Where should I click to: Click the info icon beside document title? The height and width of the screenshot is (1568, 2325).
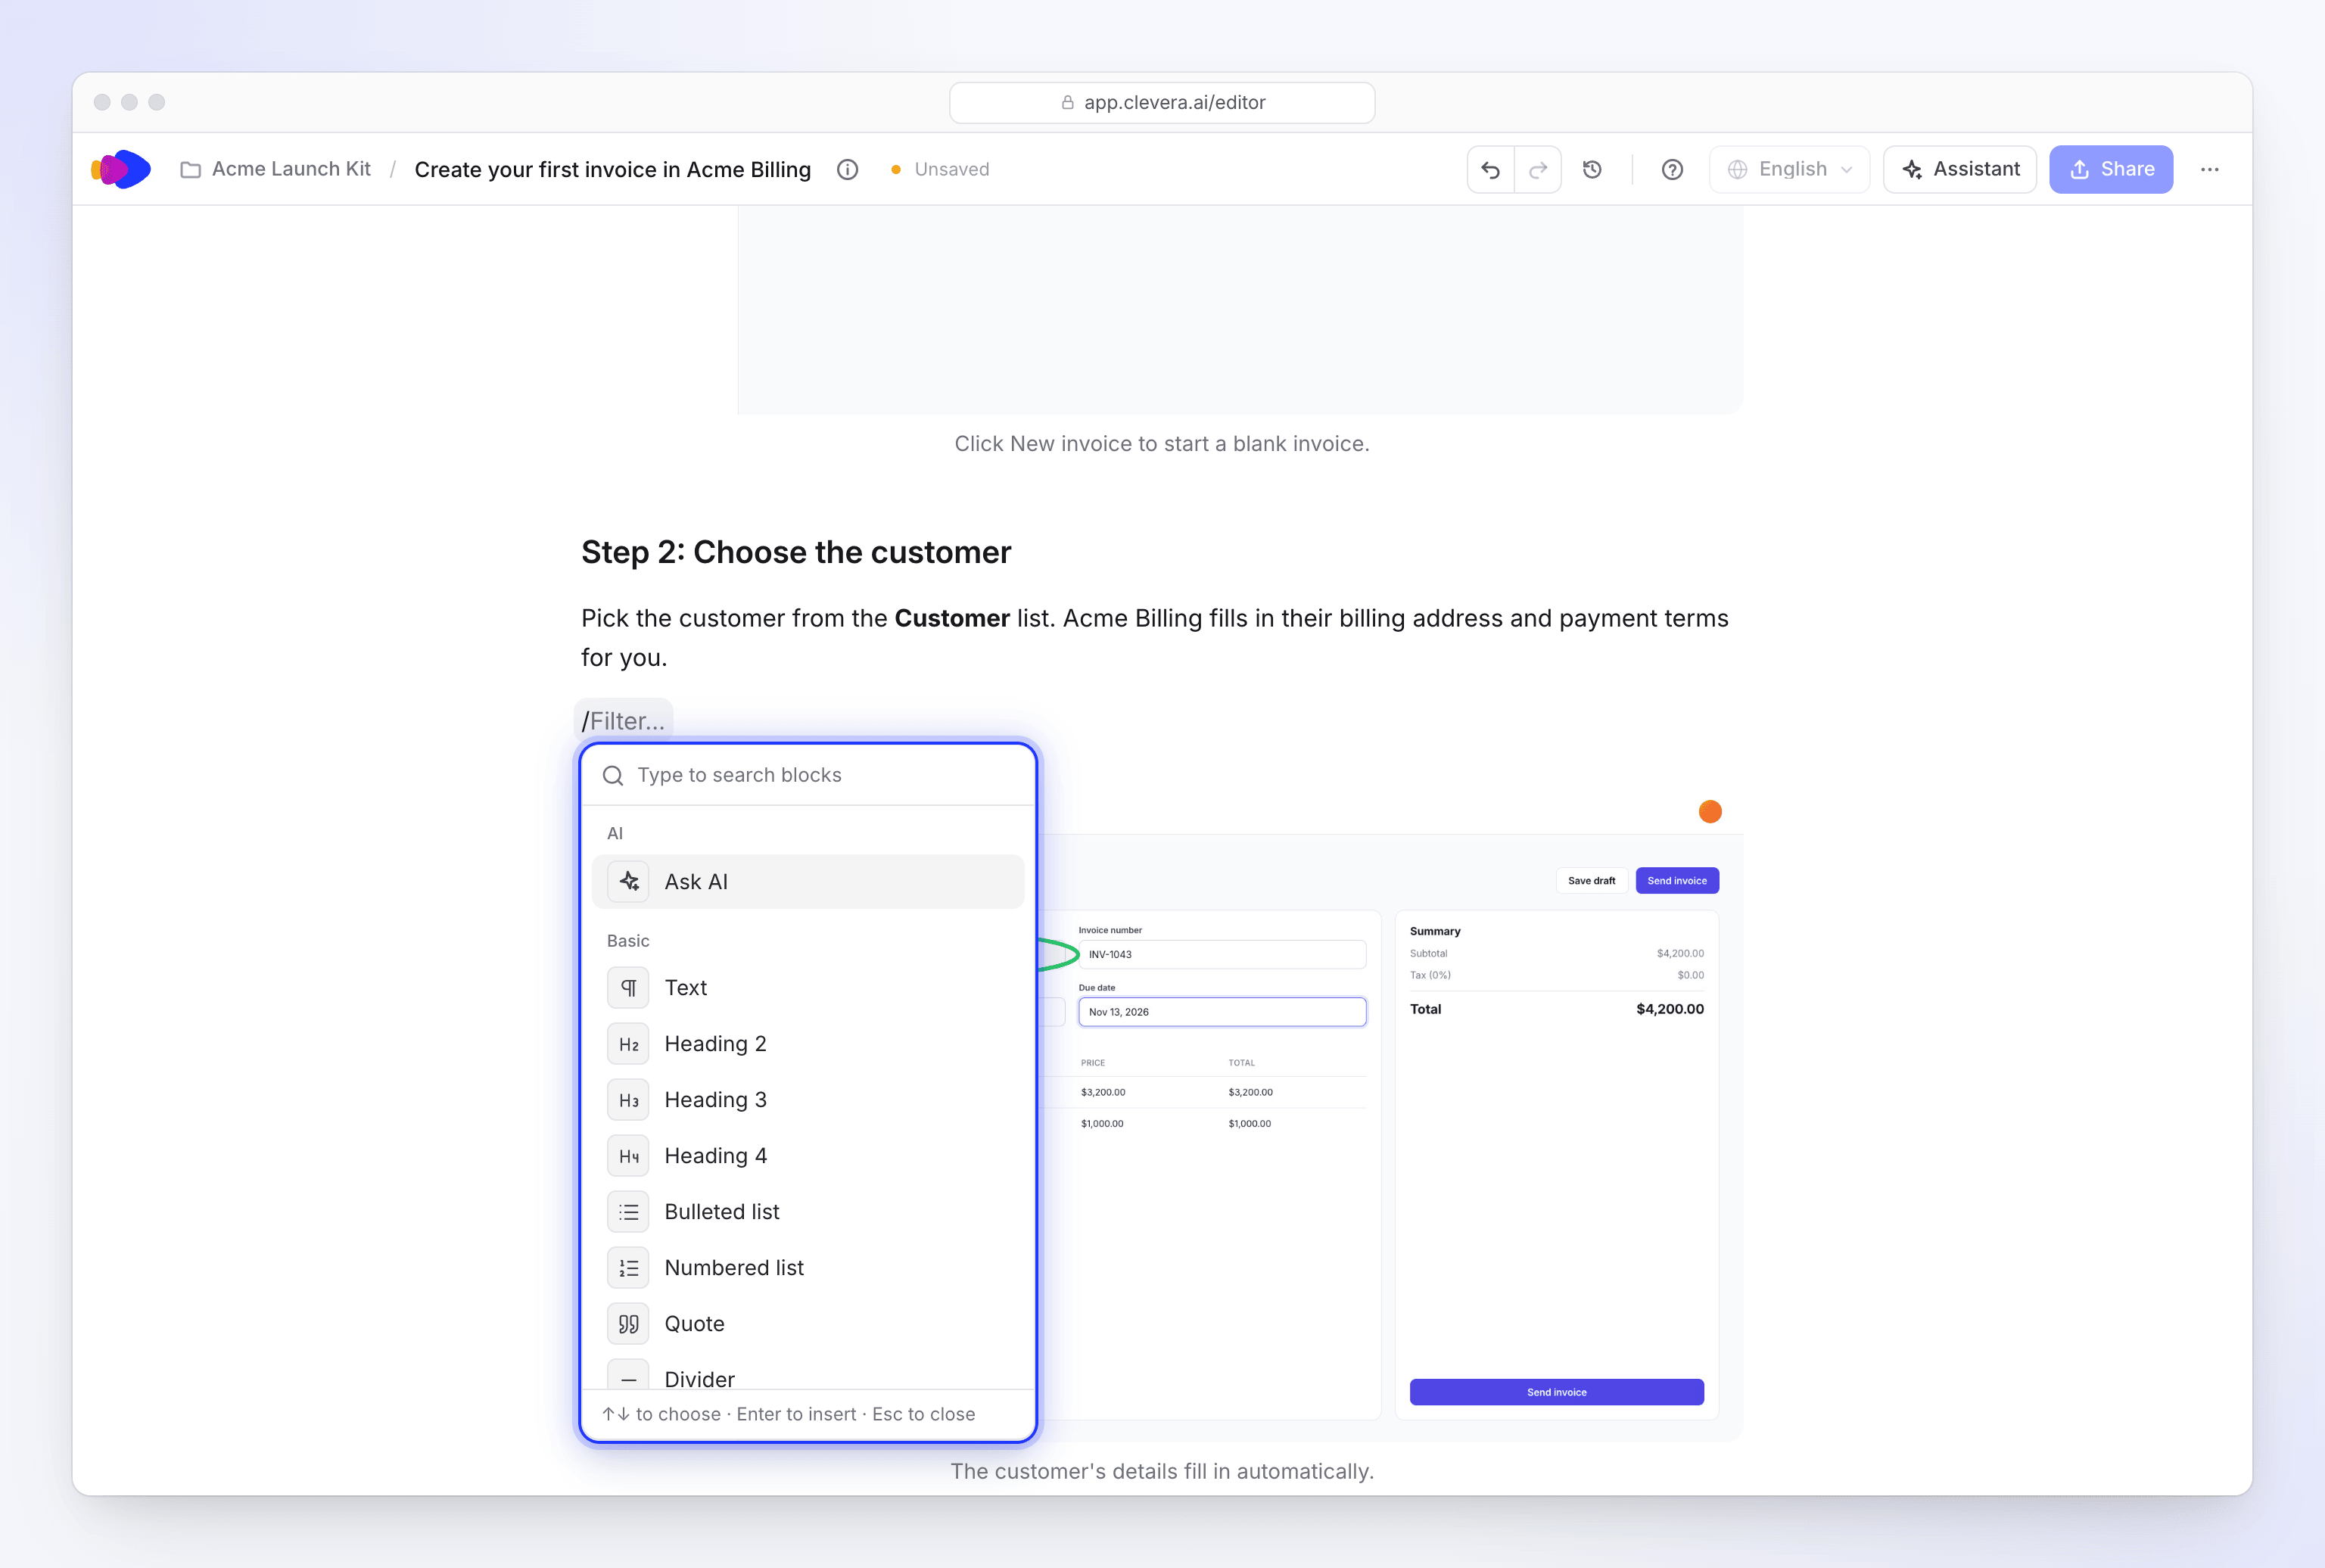pos(847,169)
